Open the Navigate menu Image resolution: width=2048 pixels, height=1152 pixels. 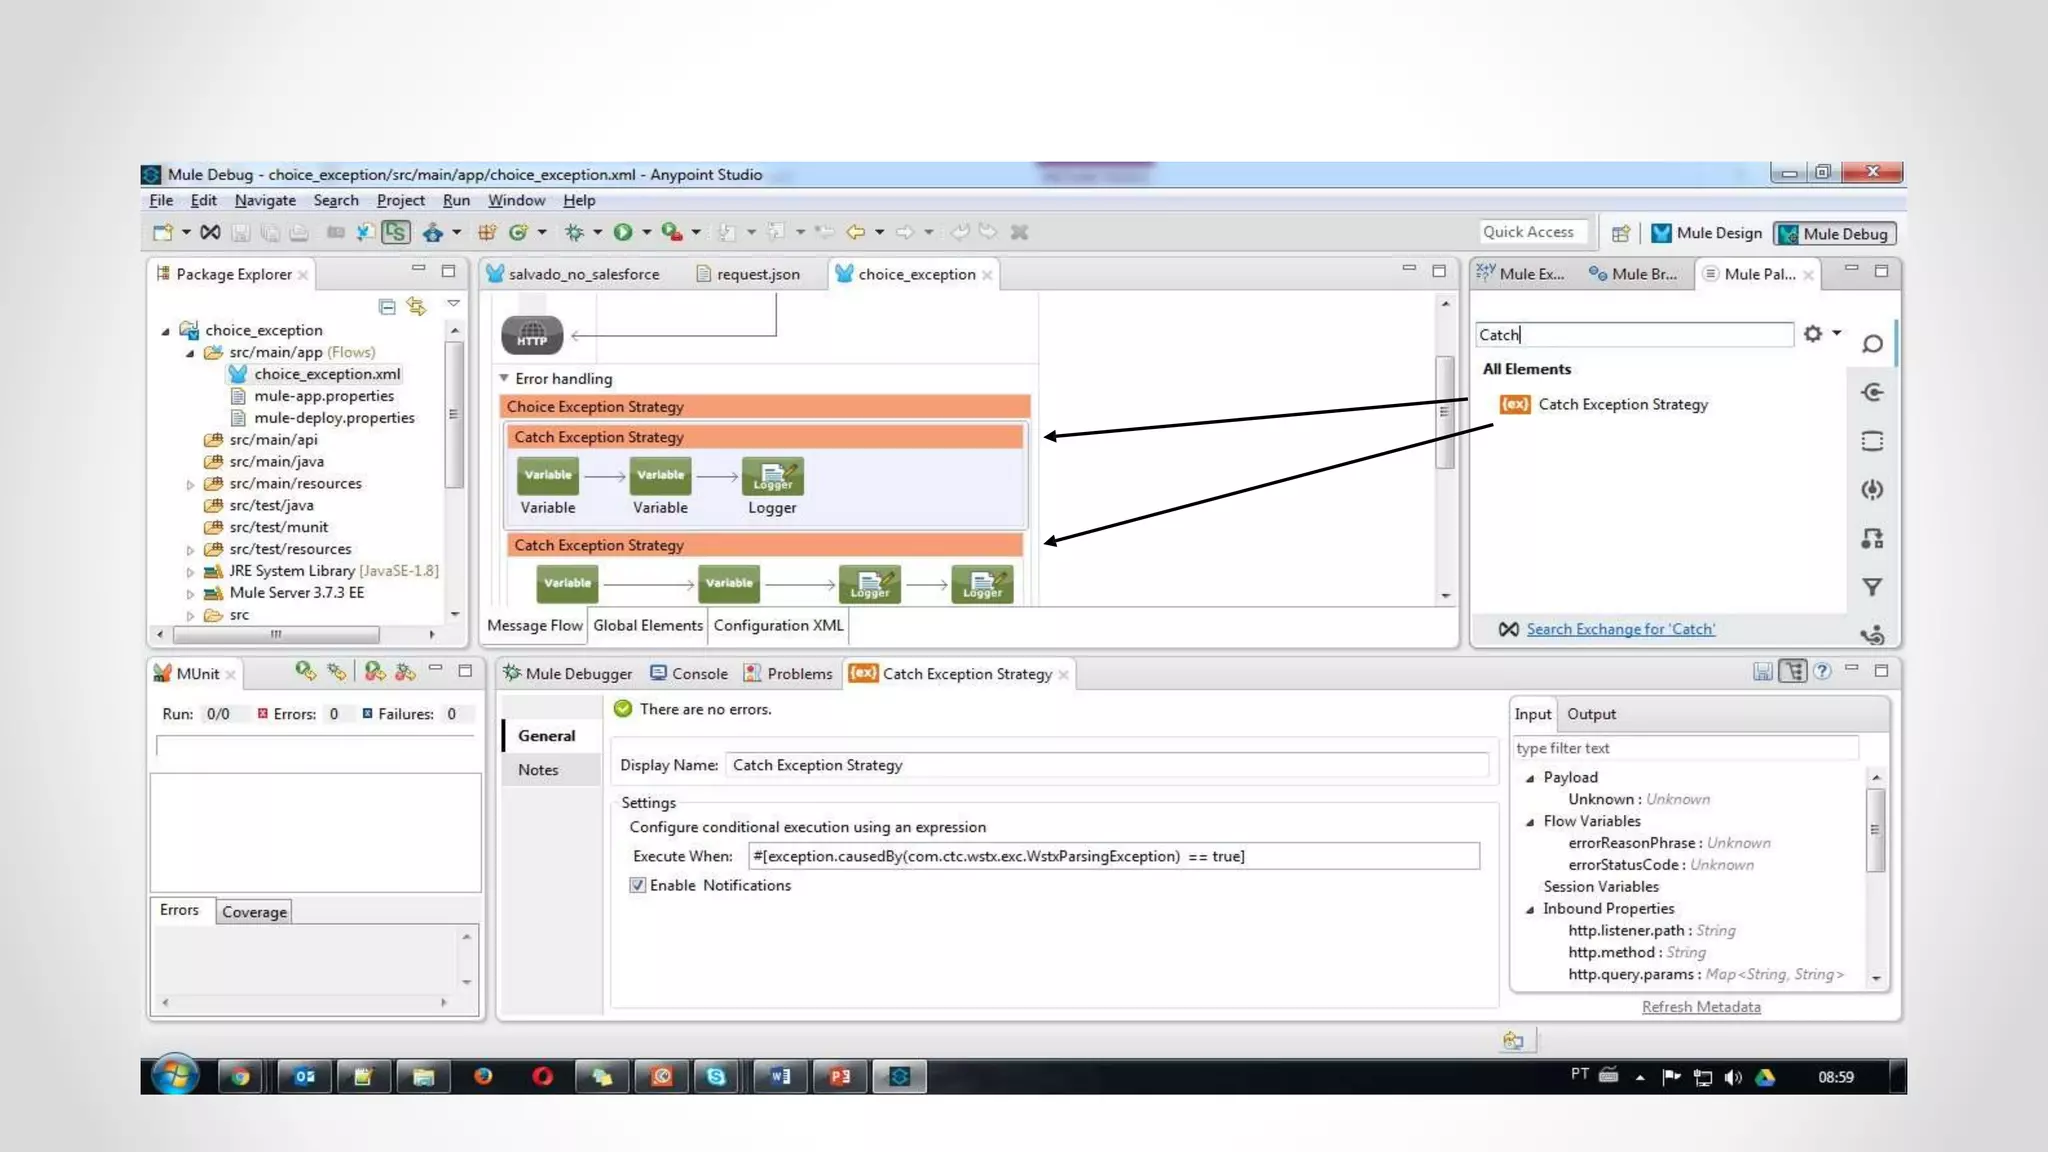(x=265, y=200)
